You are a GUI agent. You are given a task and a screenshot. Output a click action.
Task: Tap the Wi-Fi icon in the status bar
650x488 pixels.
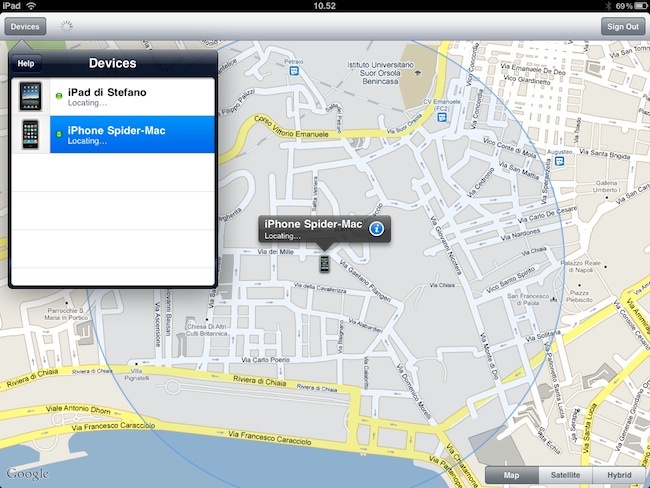31,6
